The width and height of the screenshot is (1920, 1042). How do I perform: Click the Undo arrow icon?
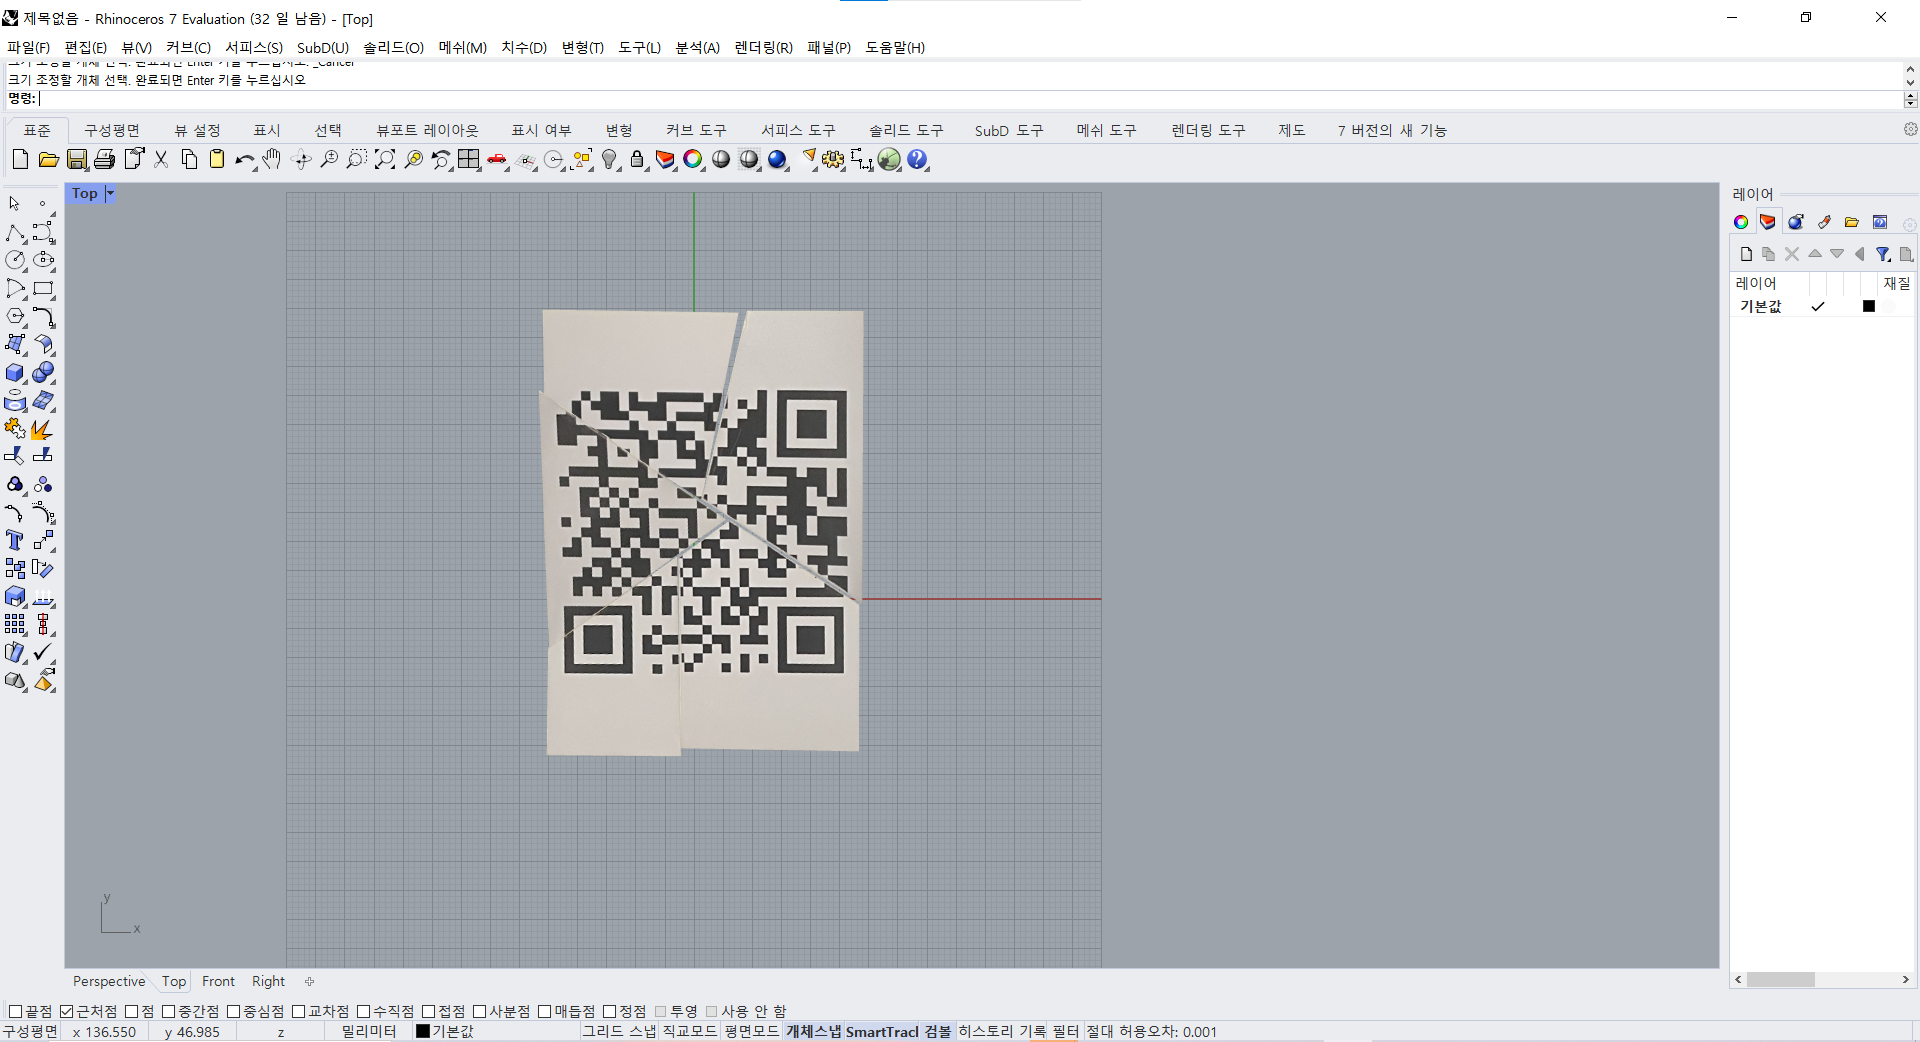(244, 159)
